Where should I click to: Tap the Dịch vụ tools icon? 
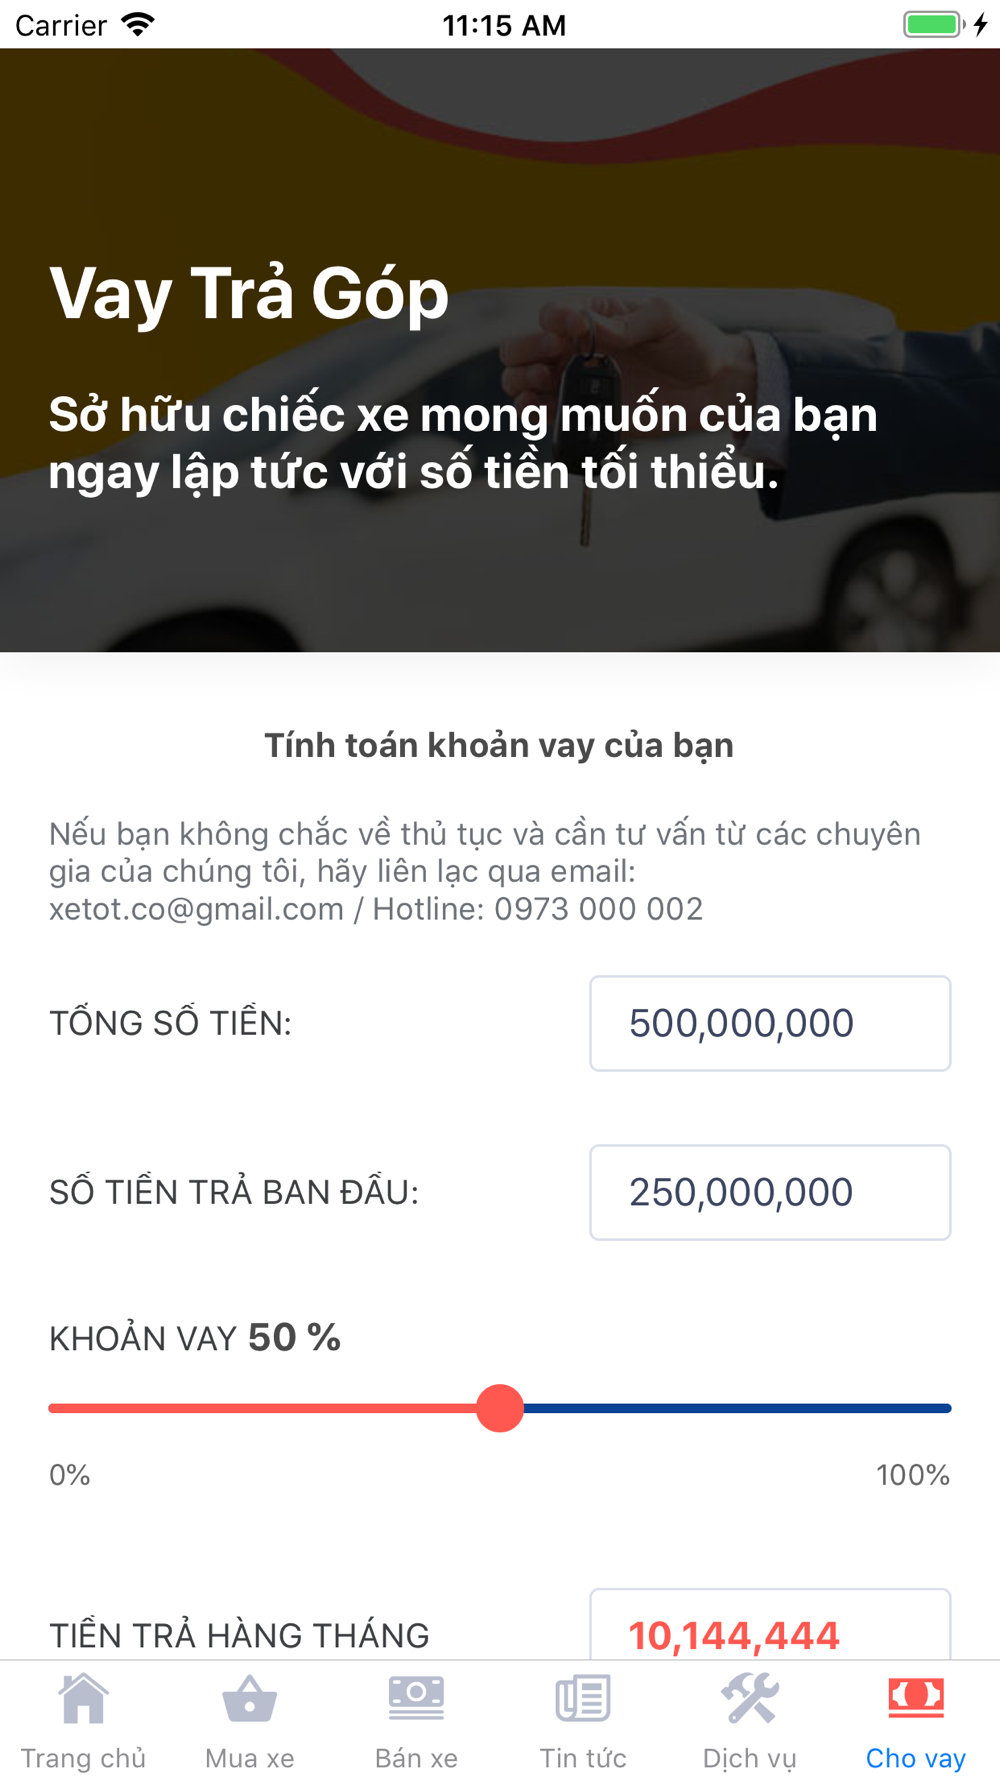point(750,1698)
